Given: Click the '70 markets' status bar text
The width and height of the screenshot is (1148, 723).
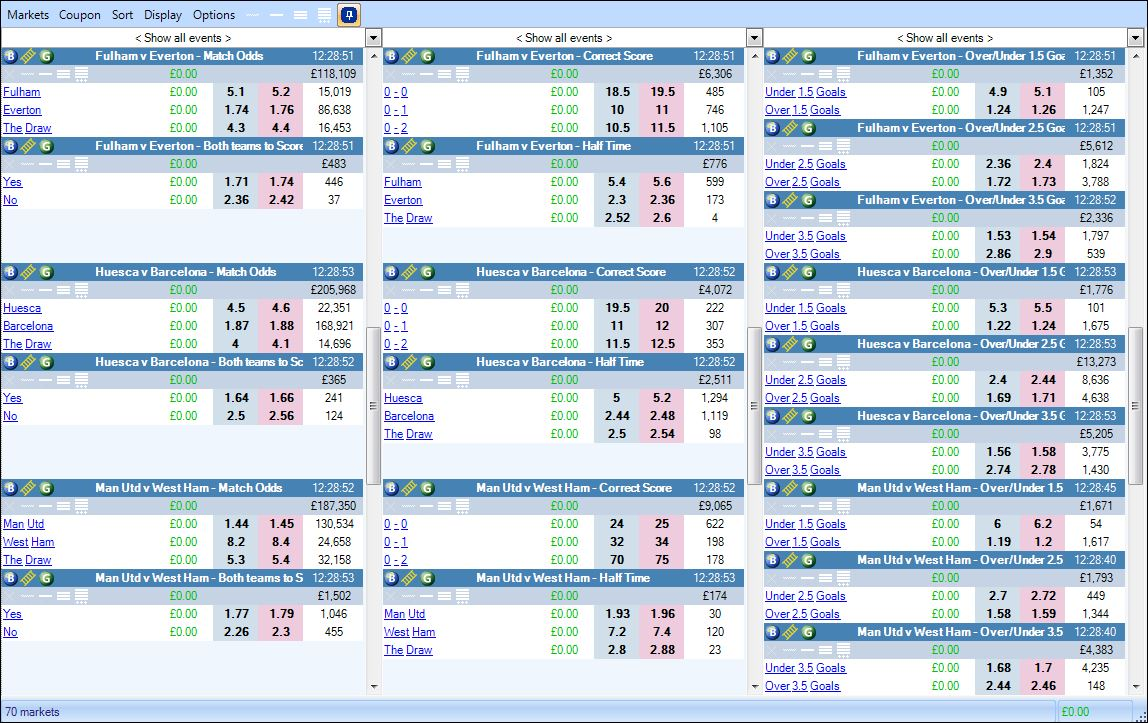Looking at the screenshot, I should tap(32, 712).
